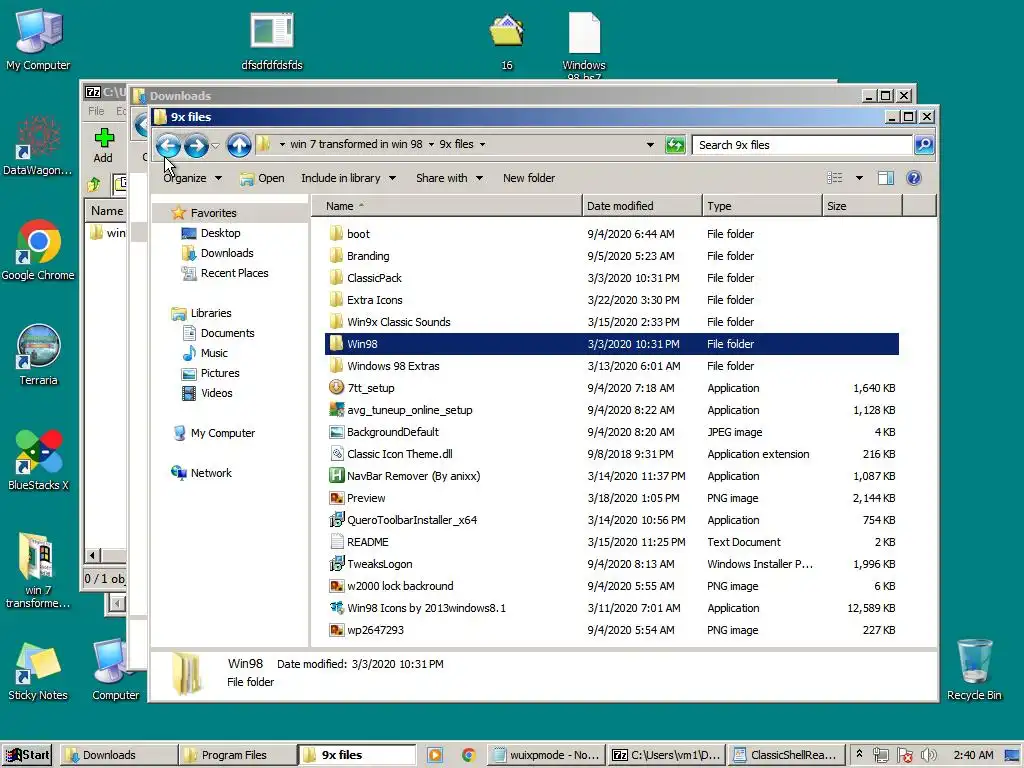Refresh the 9x files folder view
The image size is (1024, 768).
[675, 145]
